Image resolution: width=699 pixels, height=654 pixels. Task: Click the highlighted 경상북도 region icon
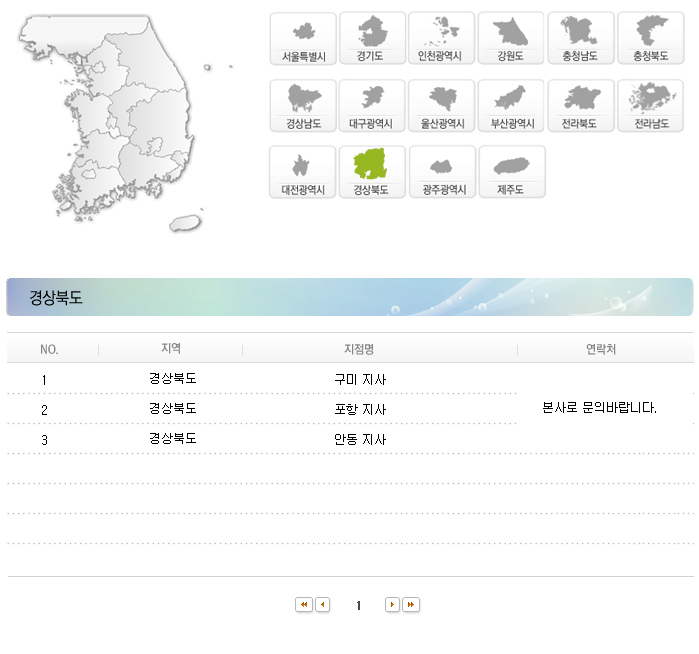373,172
